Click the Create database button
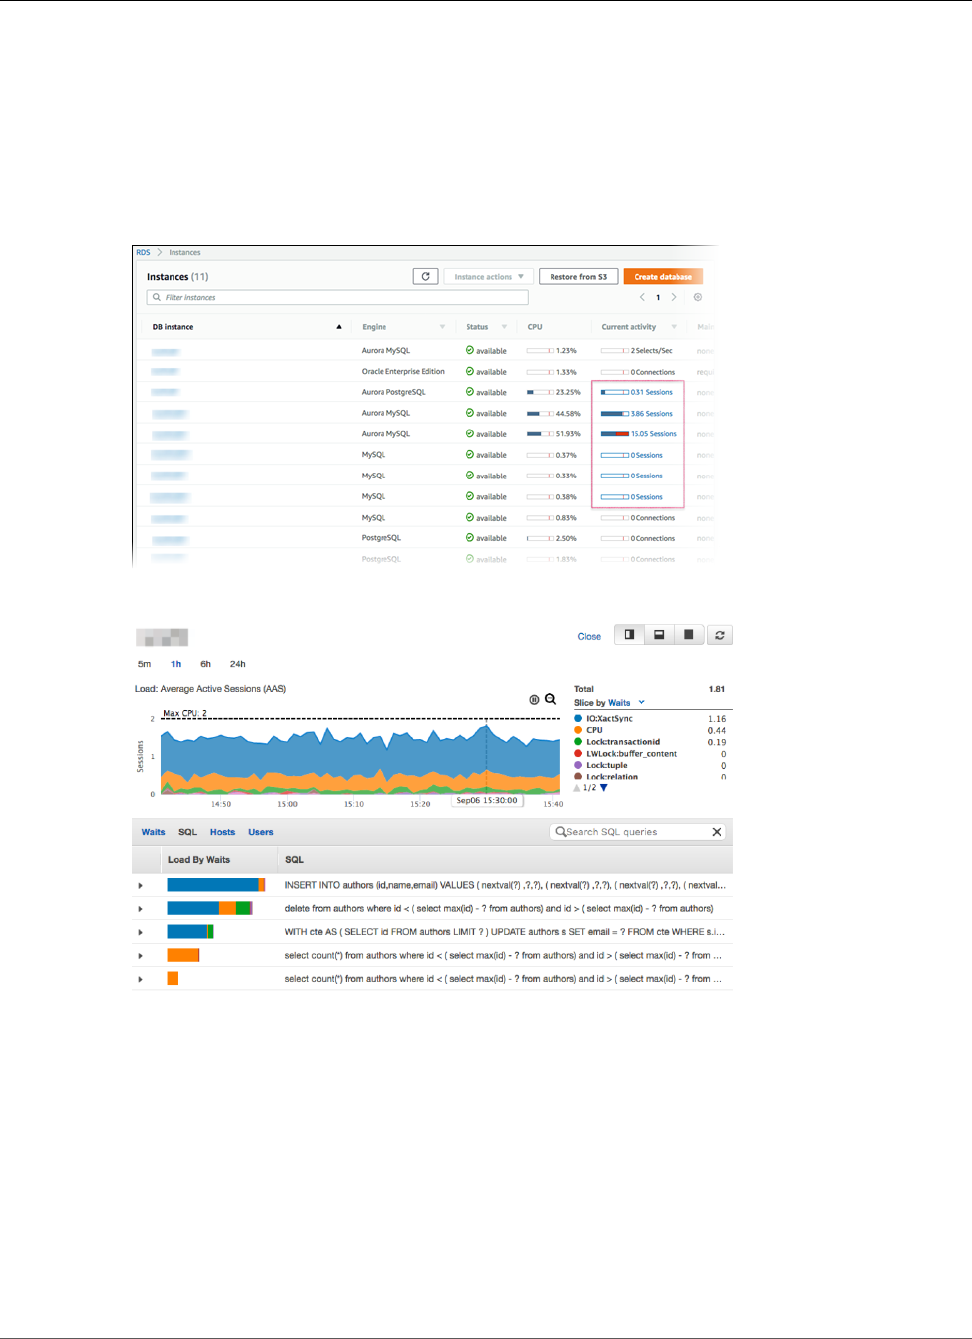 [663, 277]
